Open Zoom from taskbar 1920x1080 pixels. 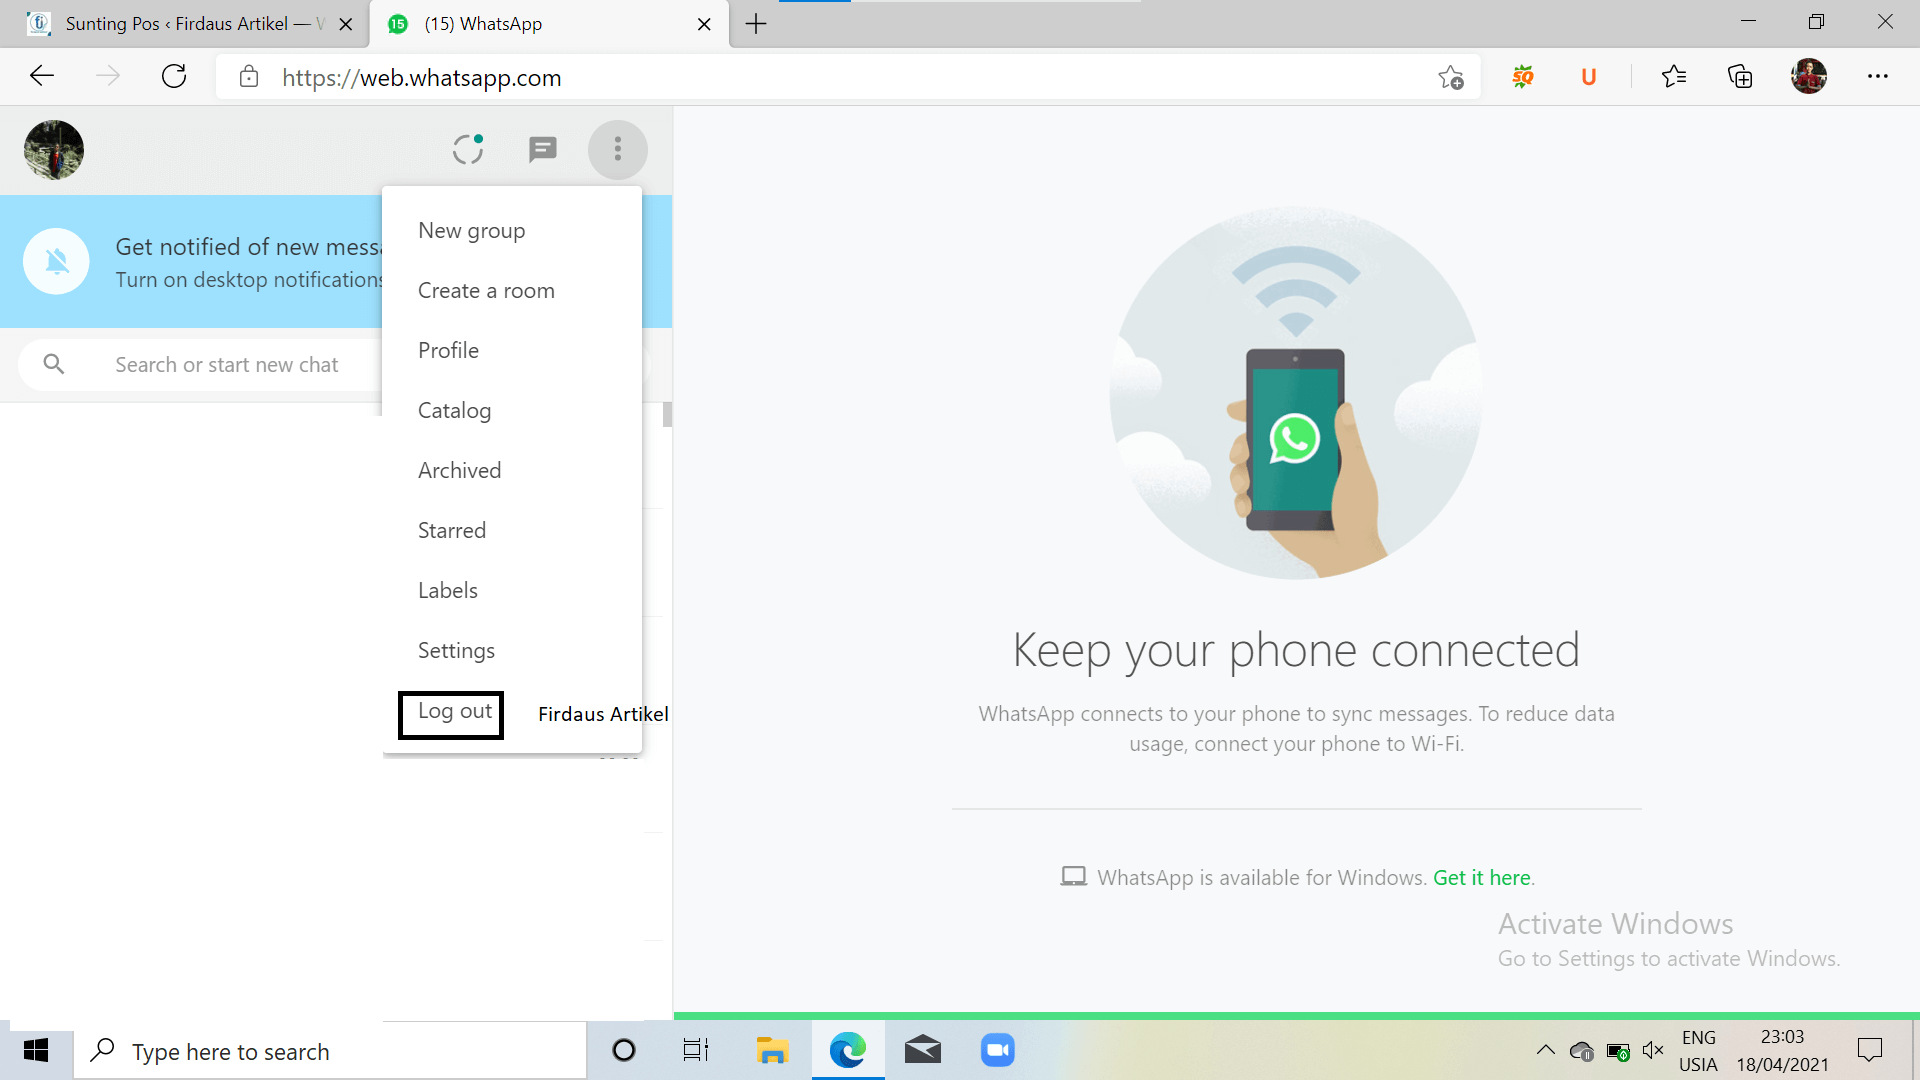tap(998, 1050)
